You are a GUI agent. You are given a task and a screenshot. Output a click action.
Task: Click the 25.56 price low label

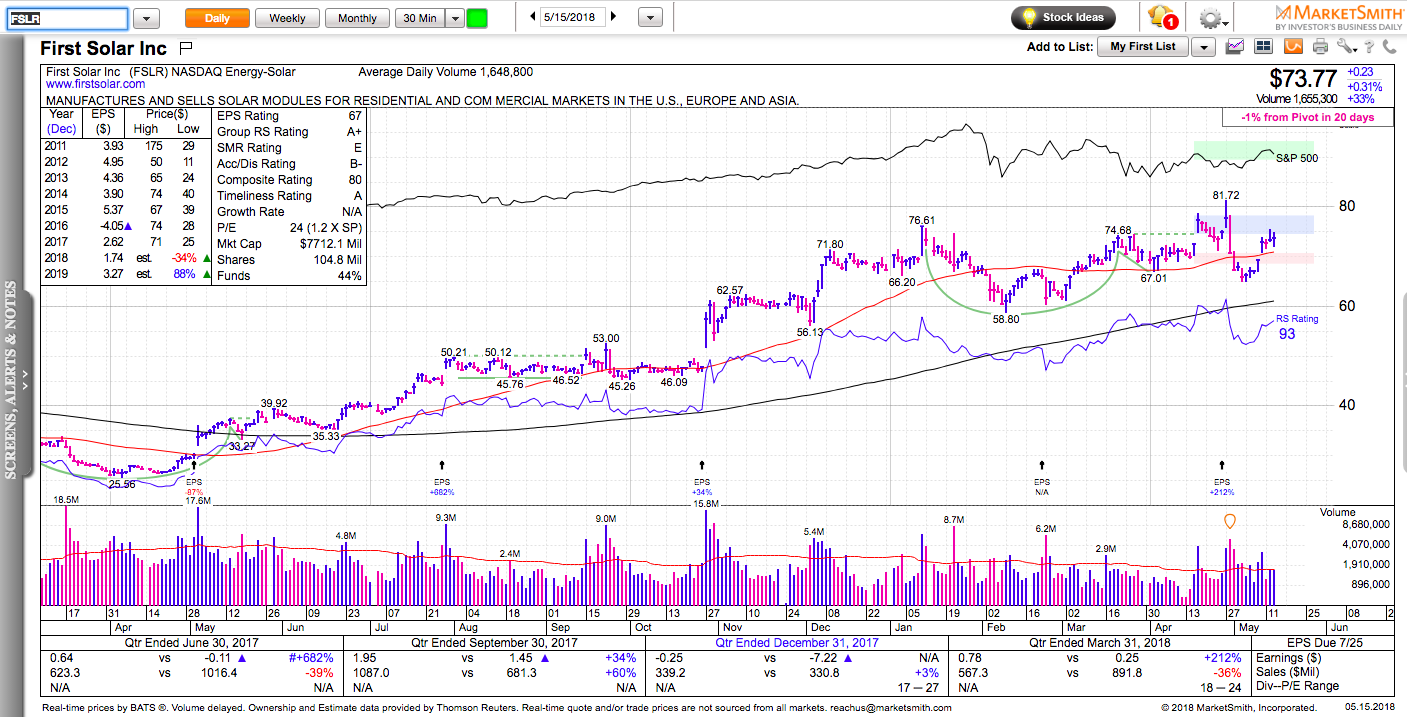[122, 484]
